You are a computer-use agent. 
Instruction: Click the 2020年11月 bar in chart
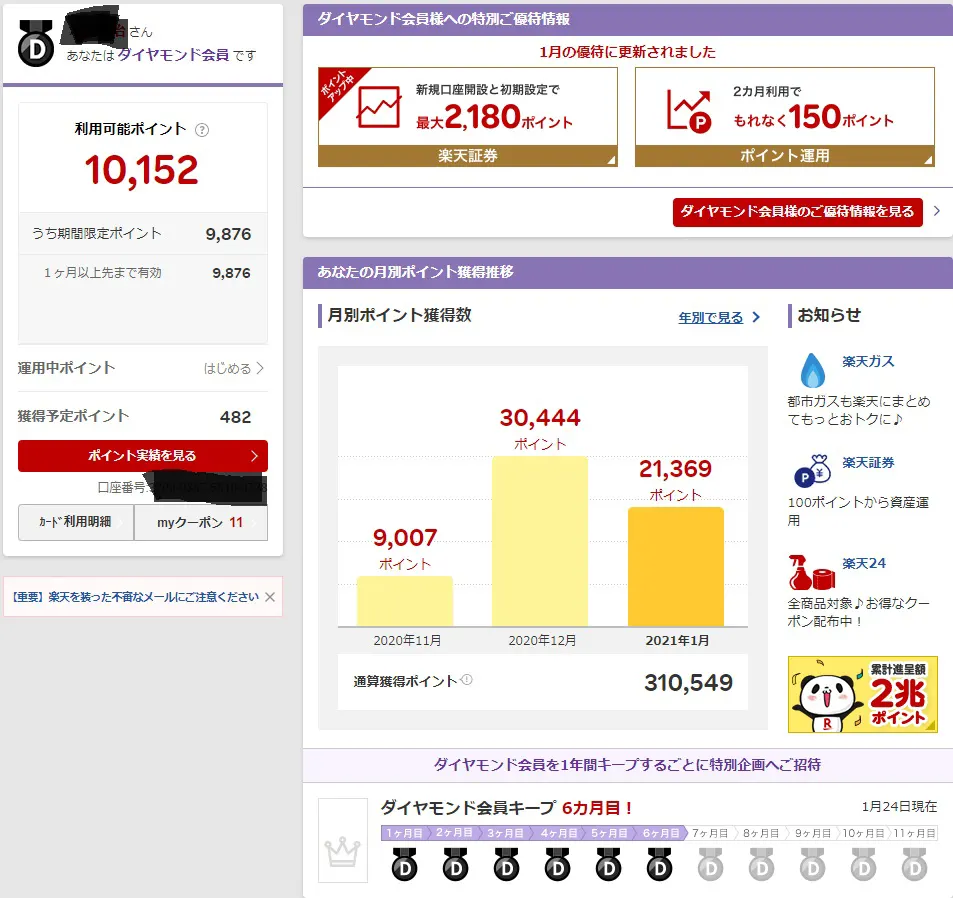[x=405, y=601]
